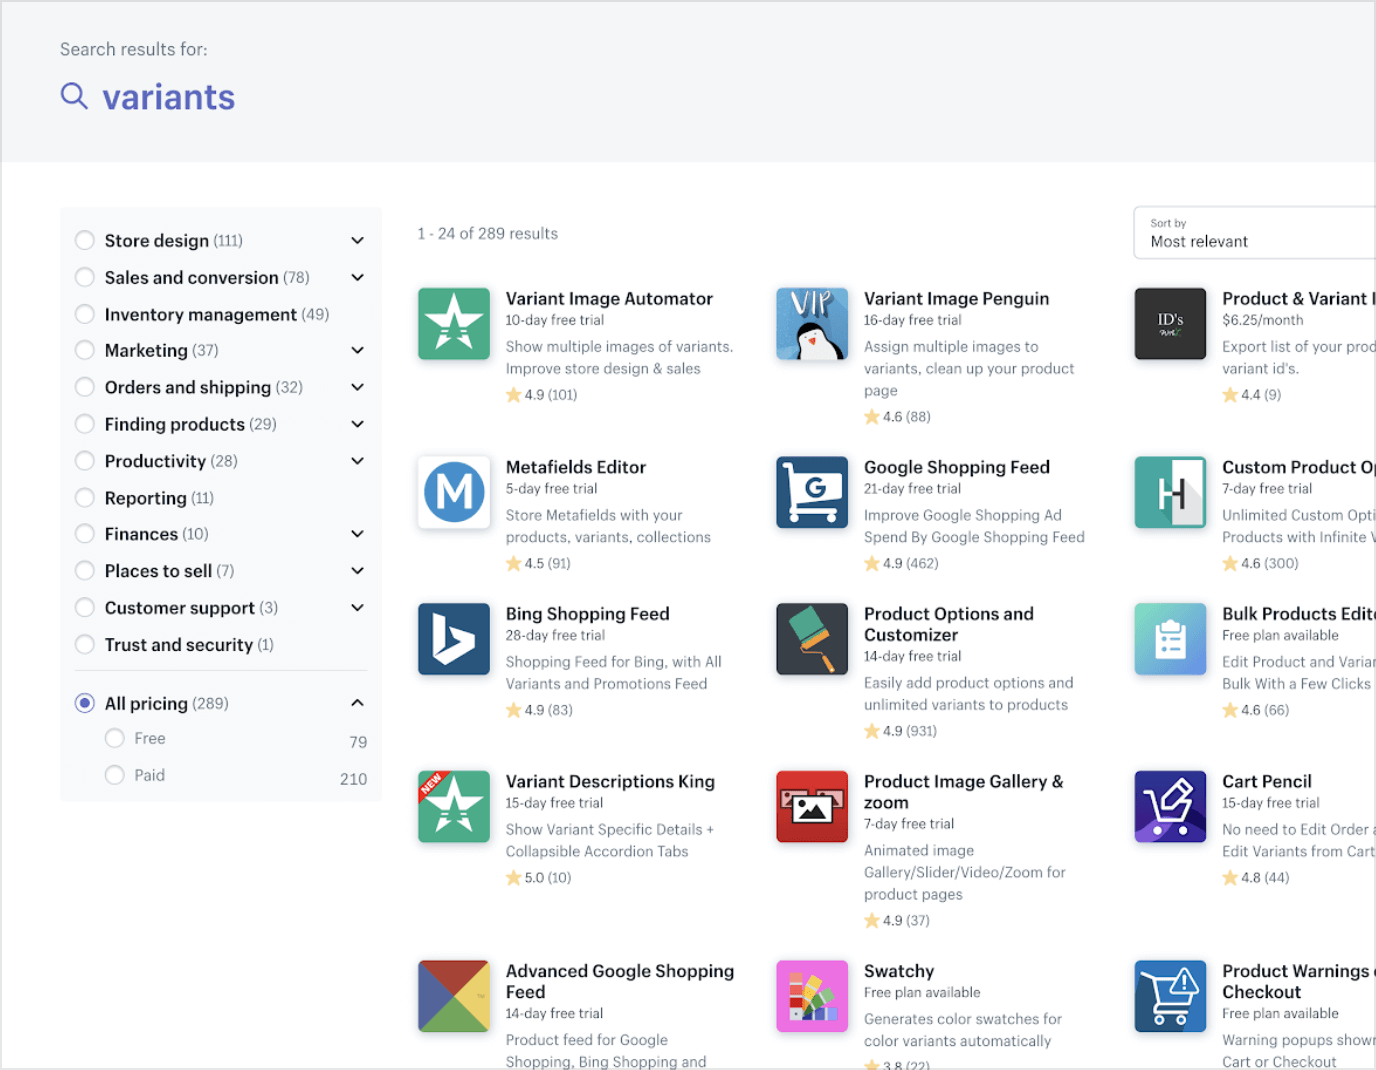Open Product Warnings Checkout app icon

(x=1170, y=996)
